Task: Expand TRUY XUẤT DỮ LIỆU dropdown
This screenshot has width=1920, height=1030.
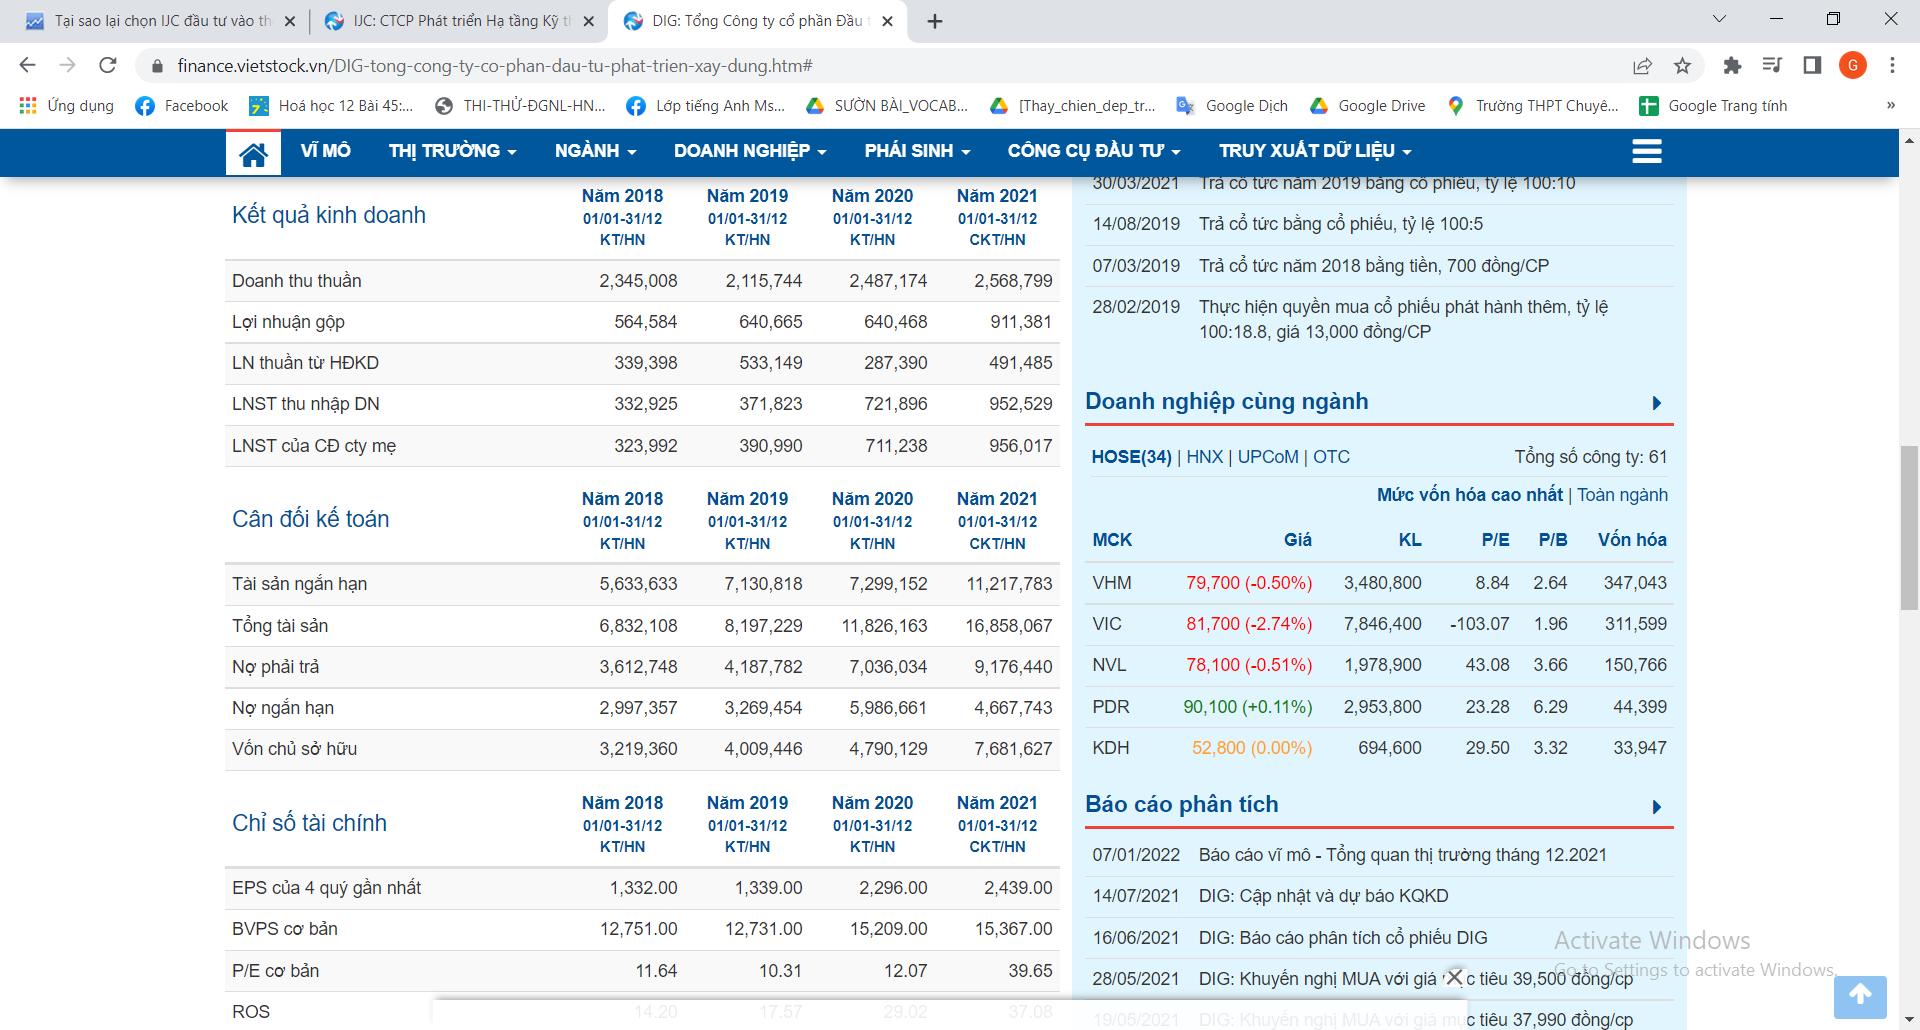Action: pyautogui.click(x=1315, y=151)
